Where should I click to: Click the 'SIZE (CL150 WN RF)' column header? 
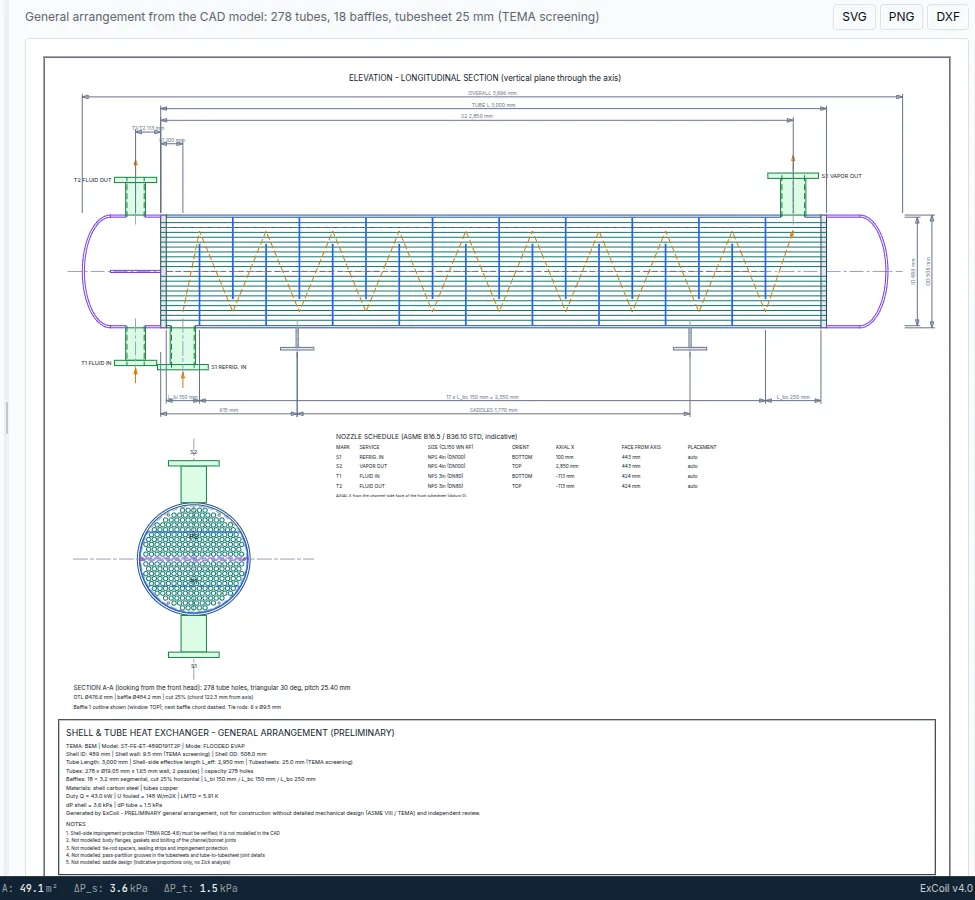pos(450,447)
